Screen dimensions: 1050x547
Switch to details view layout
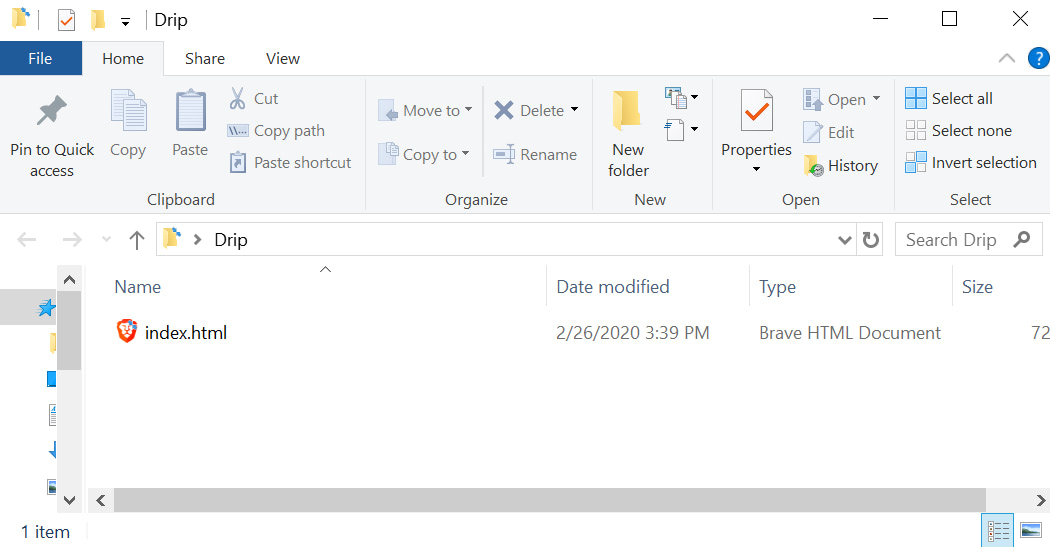[x=998, y=531]
